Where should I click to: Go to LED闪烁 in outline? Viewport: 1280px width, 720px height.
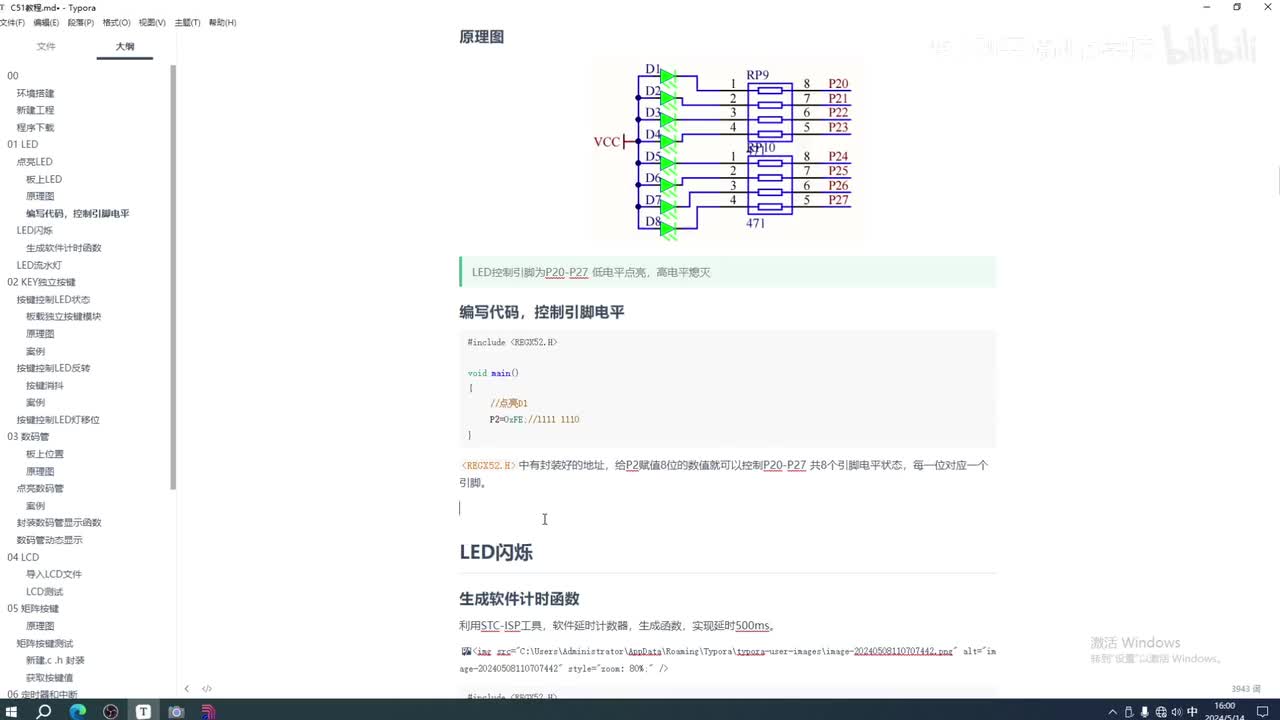(x=34, y=230)
